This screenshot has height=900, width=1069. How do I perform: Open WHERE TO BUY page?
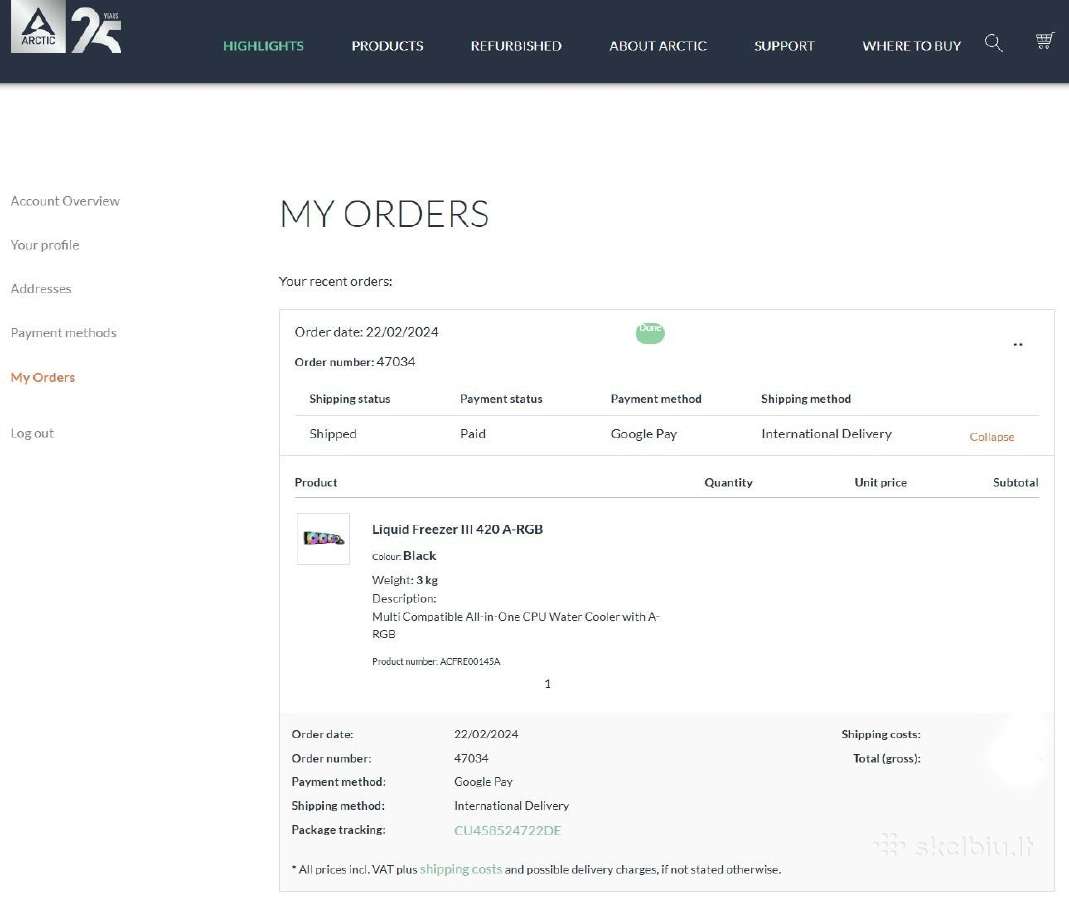tap(912, 46)
